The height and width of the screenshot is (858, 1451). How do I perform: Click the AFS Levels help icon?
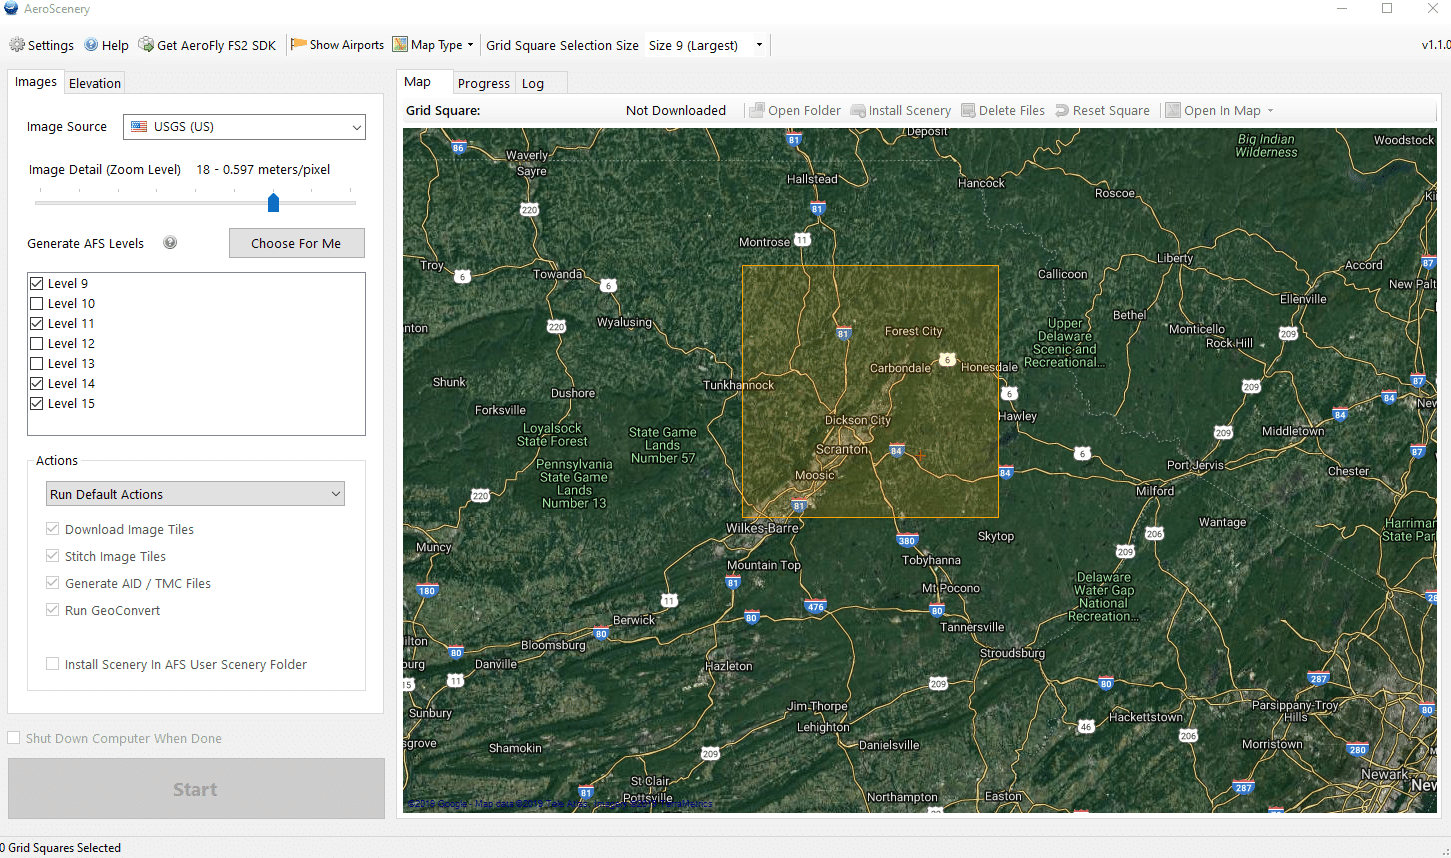(x=170, y=243)
